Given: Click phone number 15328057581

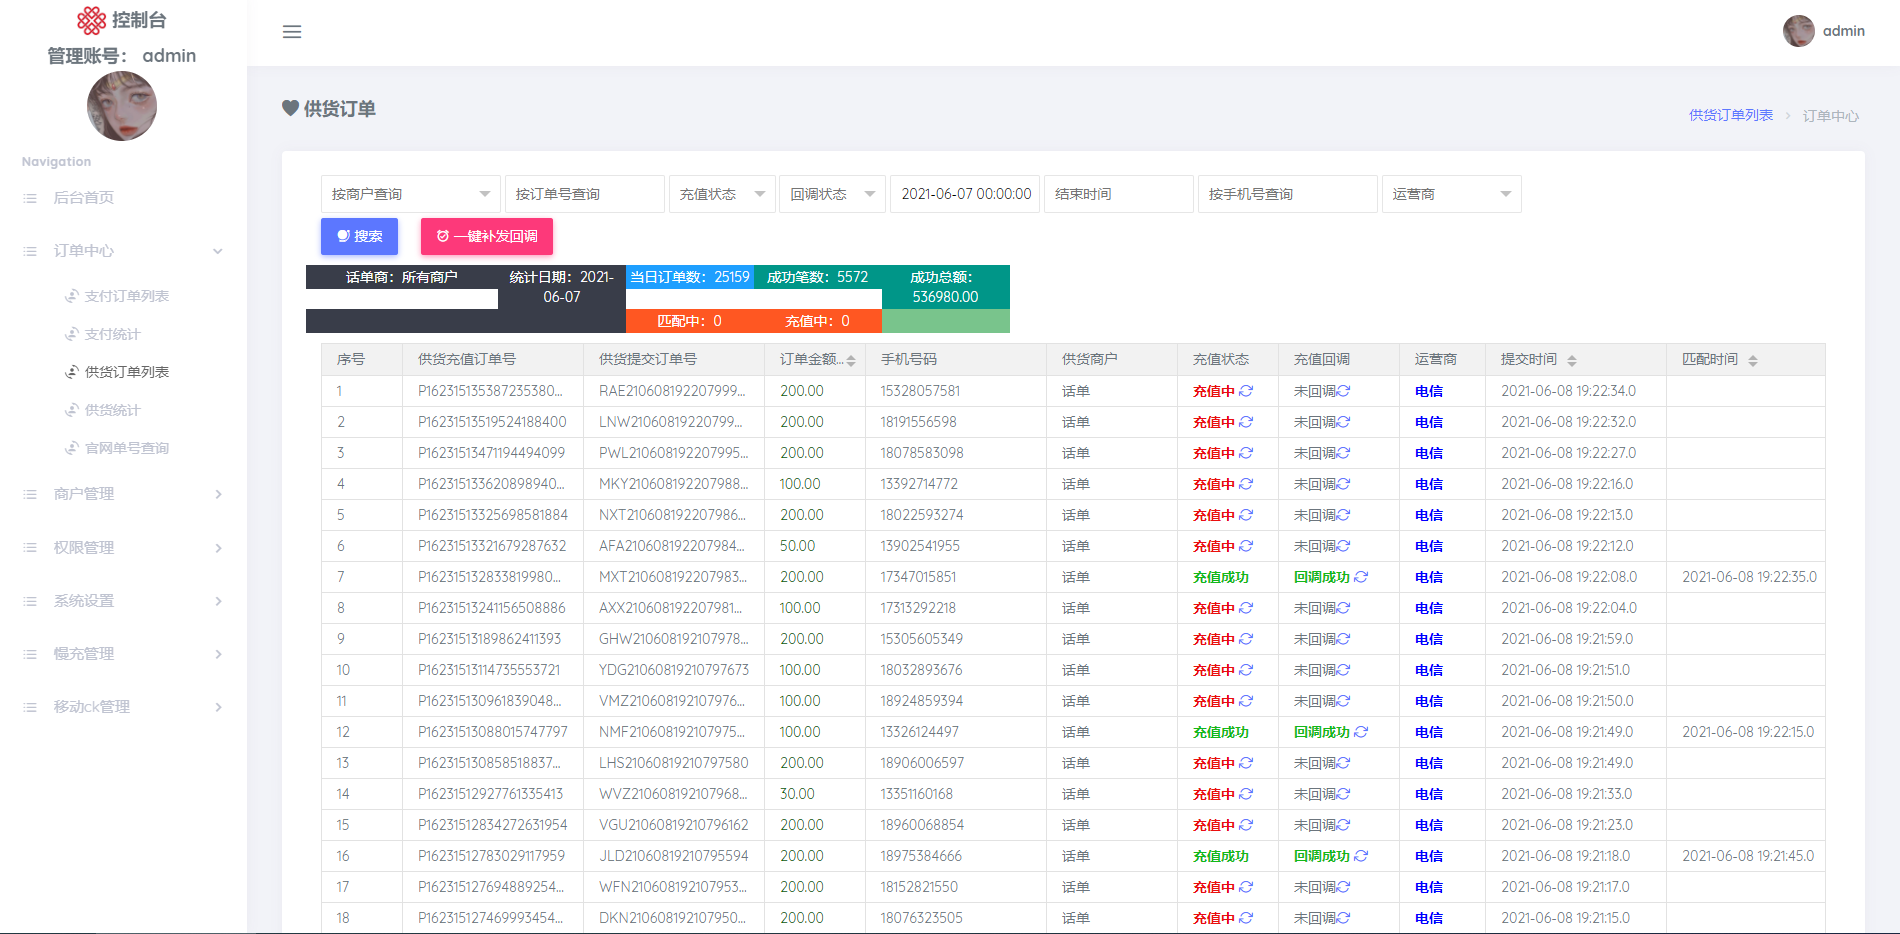Looking at the screenshot, I should tap(920, 391).
